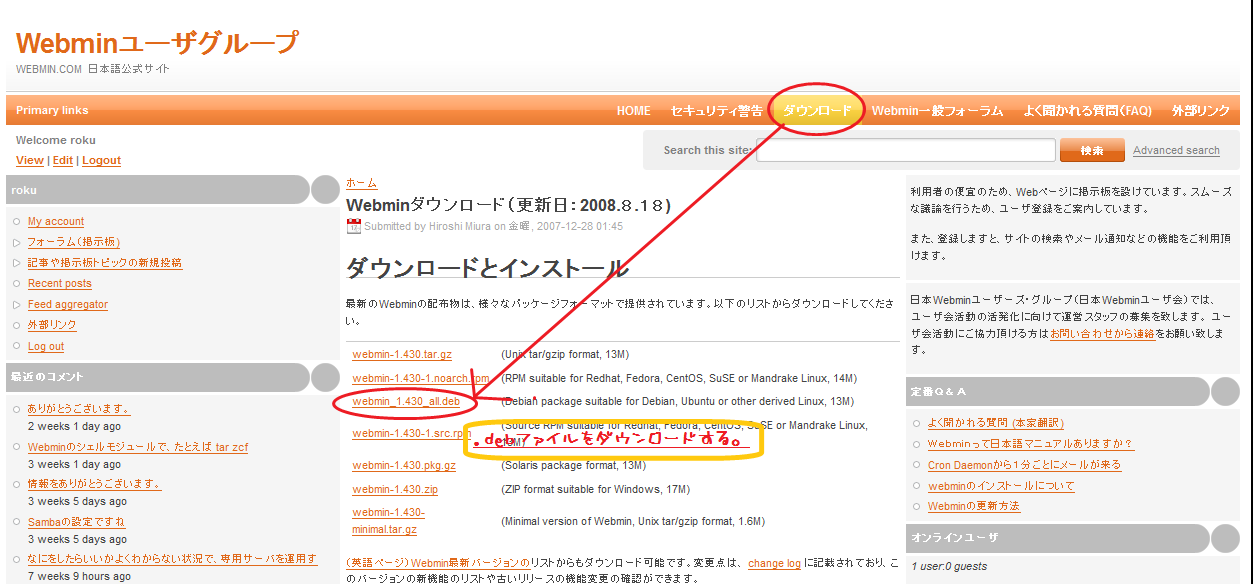Download webmin-1.430-1.src.rpm source package
Screen dimensions: 1254x584
click(411, 434)
